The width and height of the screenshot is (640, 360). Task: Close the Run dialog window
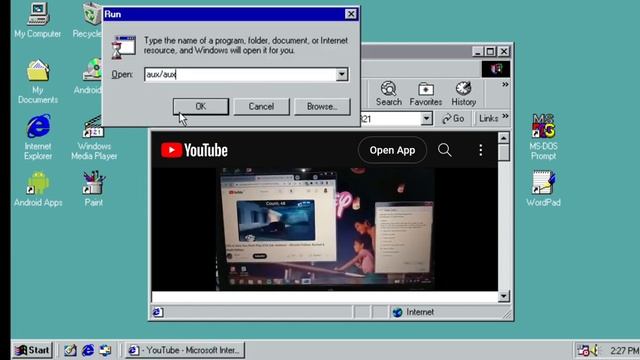click(x=351, y=14)
